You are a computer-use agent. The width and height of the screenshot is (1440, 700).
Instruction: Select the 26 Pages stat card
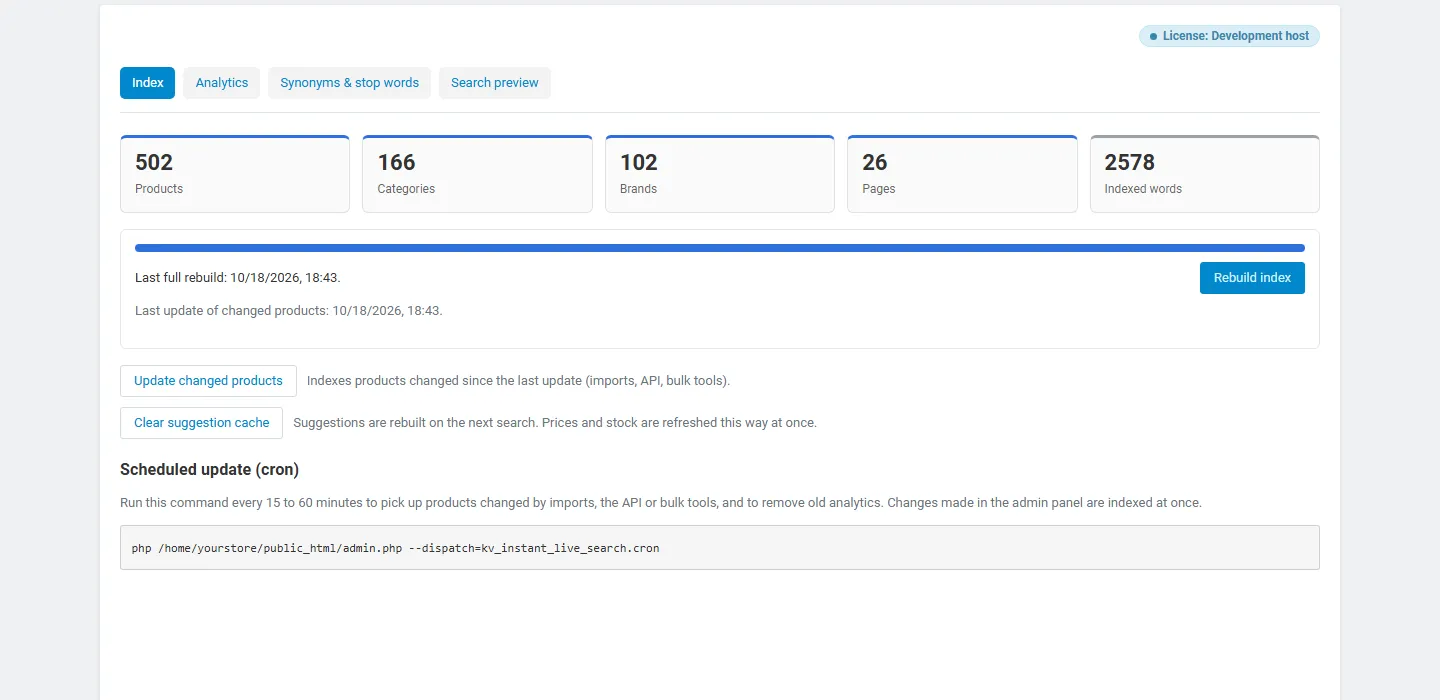pyautogui.click(x=962, y=174)
